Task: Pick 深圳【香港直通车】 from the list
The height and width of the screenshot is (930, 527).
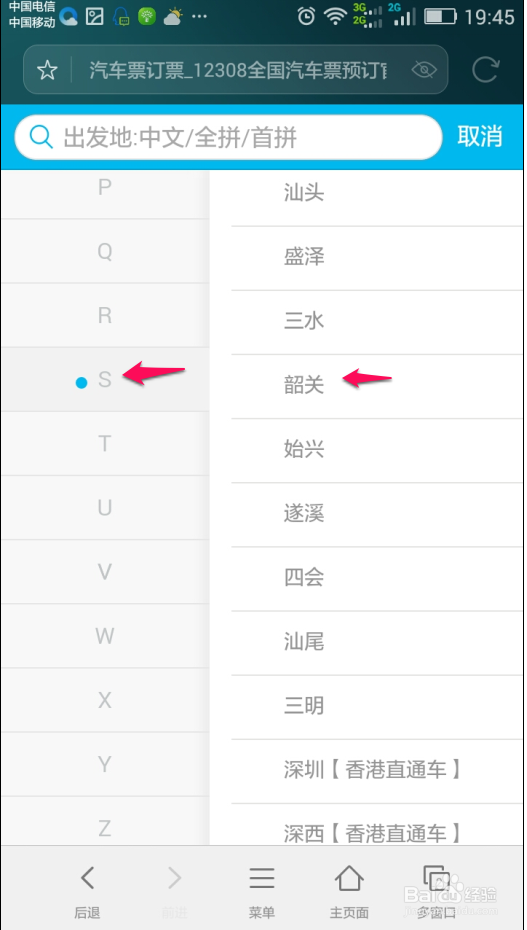Action: pos(377,771)
